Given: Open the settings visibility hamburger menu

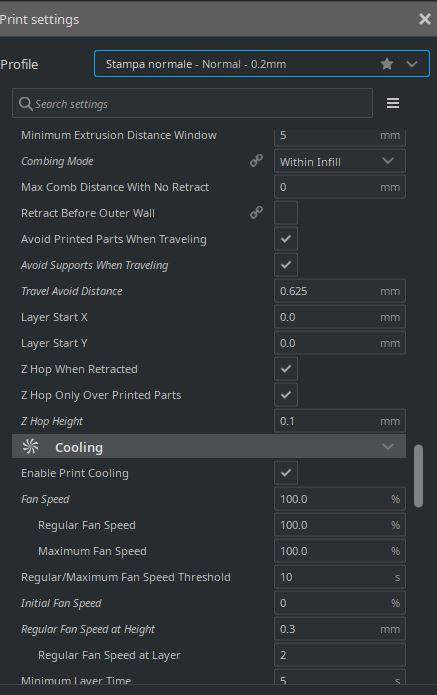Looking at the screenshot, I should [393, 103].
